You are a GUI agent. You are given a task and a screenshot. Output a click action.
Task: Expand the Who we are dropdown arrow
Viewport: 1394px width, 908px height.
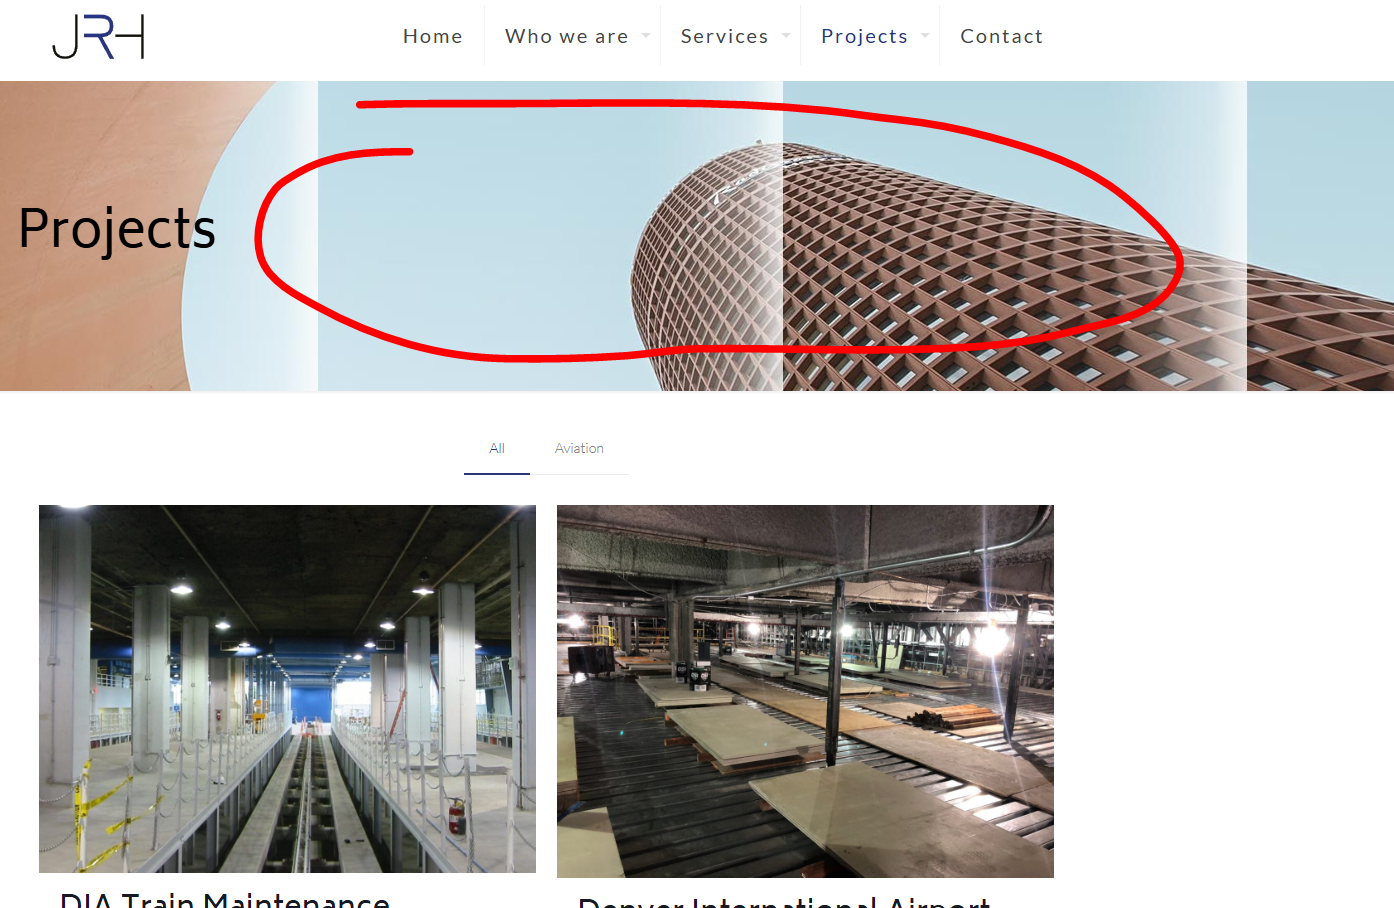pos(646,36)
